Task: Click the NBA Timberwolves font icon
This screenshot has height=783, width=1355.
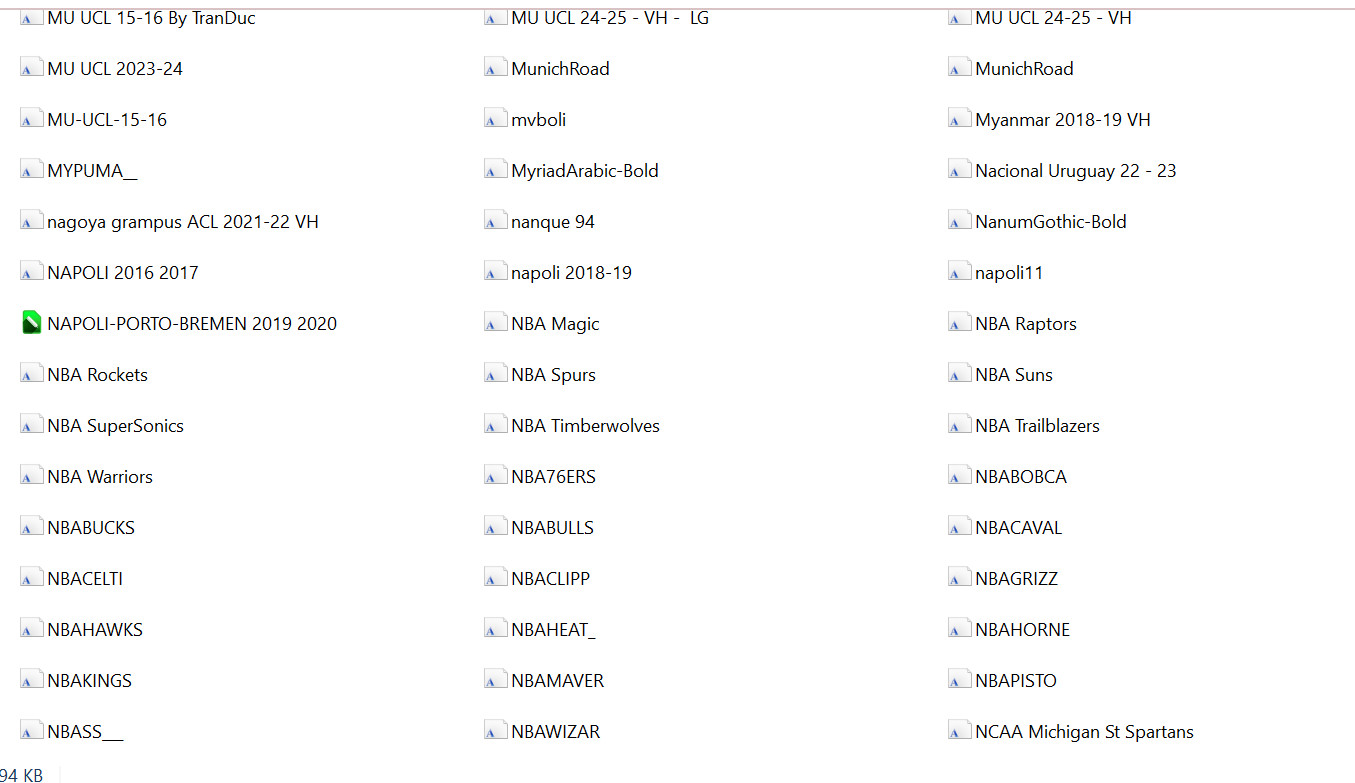Action: tap(495, 425)
